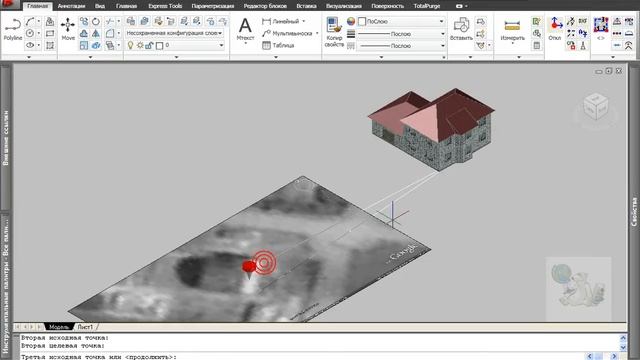This screenshot has width=640, height=360.
Task: Choose the Arc tool
Action: pos(30,21)
